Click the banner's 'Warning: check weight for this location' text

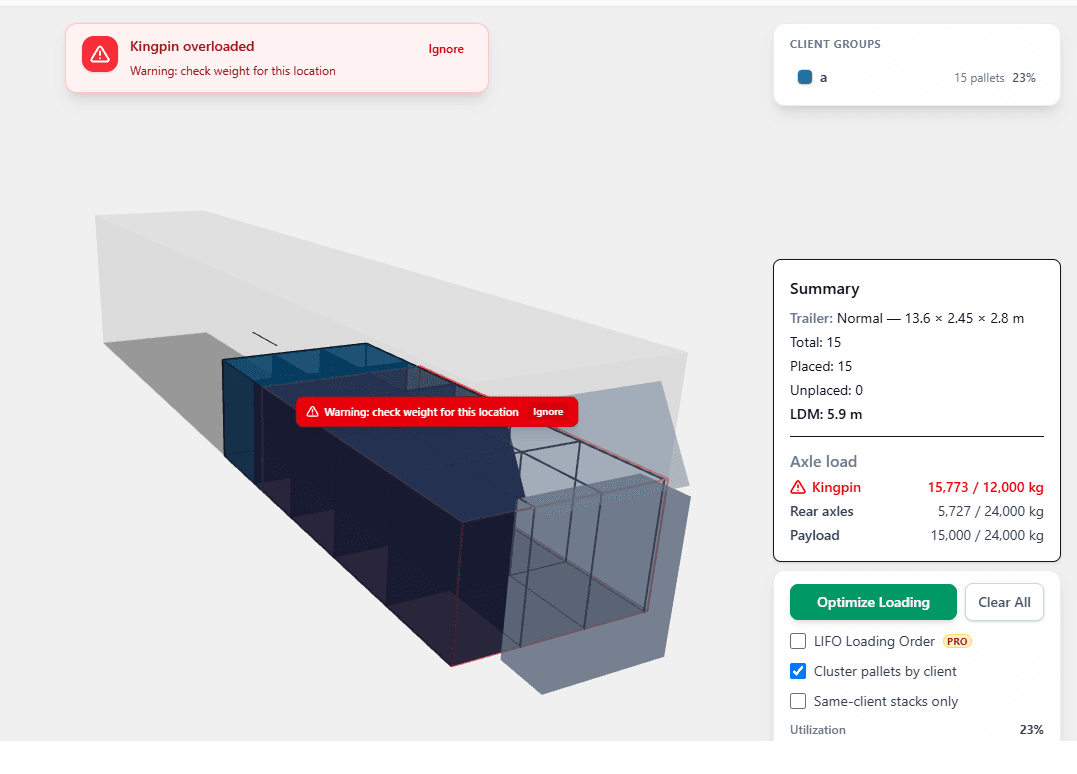[233, 71]
